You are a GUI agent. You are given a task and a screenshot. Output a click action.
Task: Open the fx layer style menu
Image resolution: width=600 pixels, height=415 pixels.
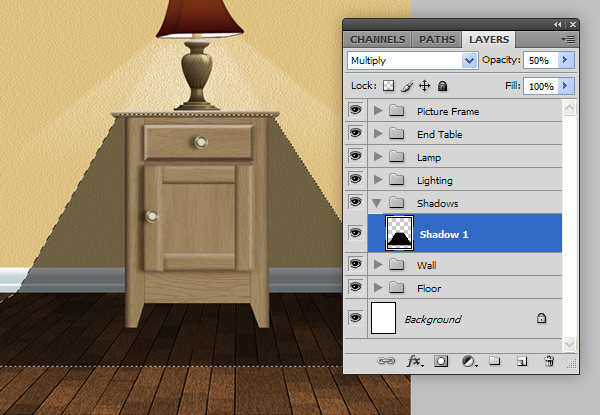(414, 362)
